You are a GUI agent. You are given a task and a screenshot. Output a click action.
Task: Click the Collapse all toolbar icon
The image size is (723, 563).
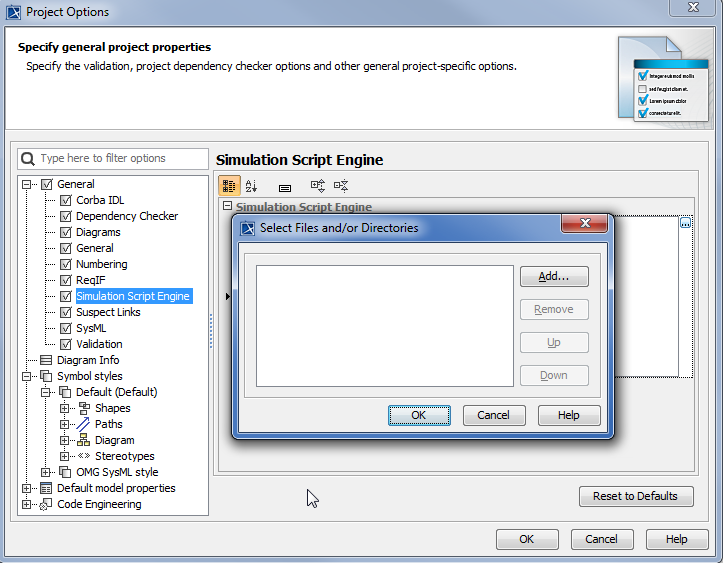[x=341, y=186]
